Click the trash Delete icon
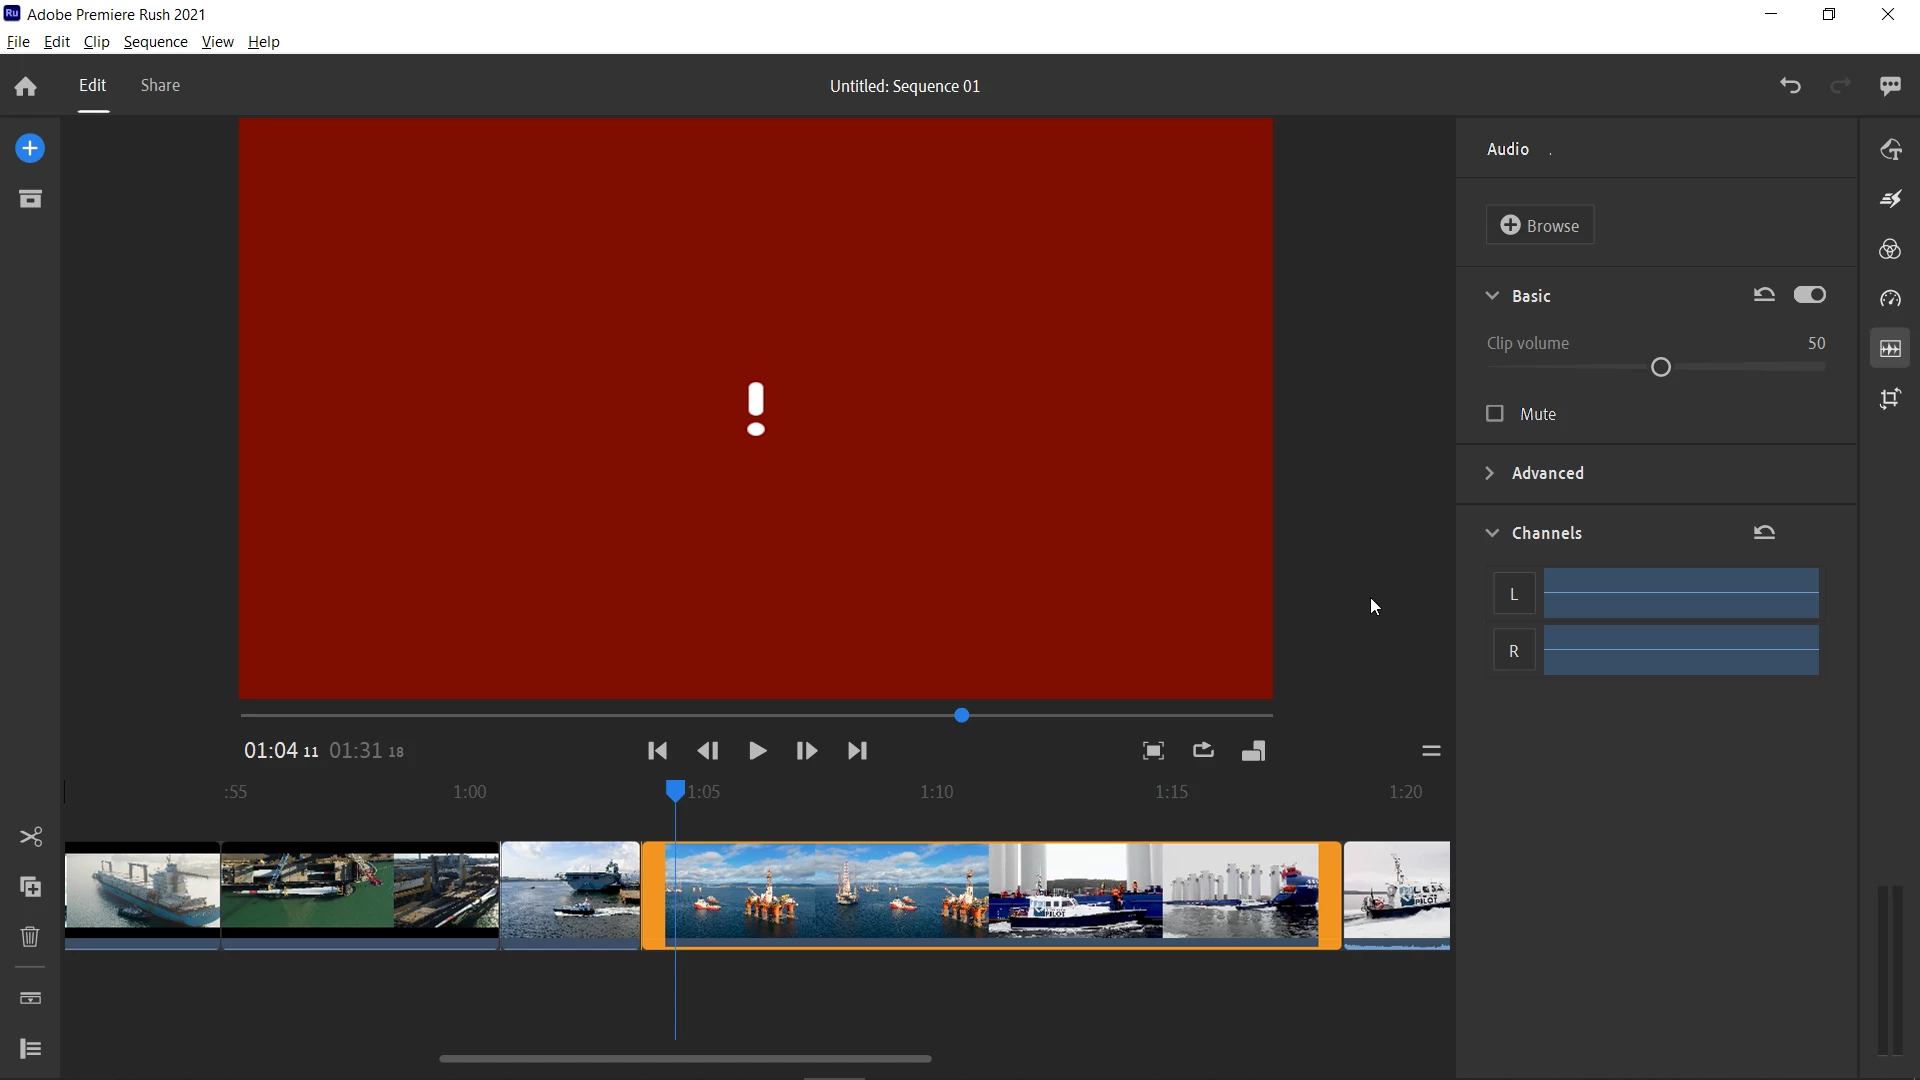Image resolution: width=1920 pixels, height=1080 pixels. (x=30, y=937)
